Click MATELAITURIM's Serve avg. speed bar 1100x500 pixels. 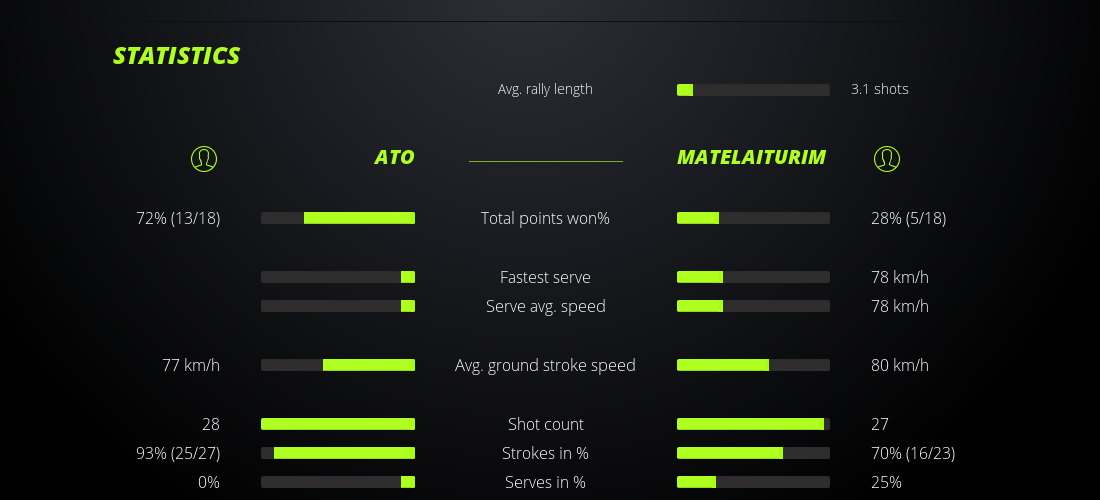coord(753,306)
